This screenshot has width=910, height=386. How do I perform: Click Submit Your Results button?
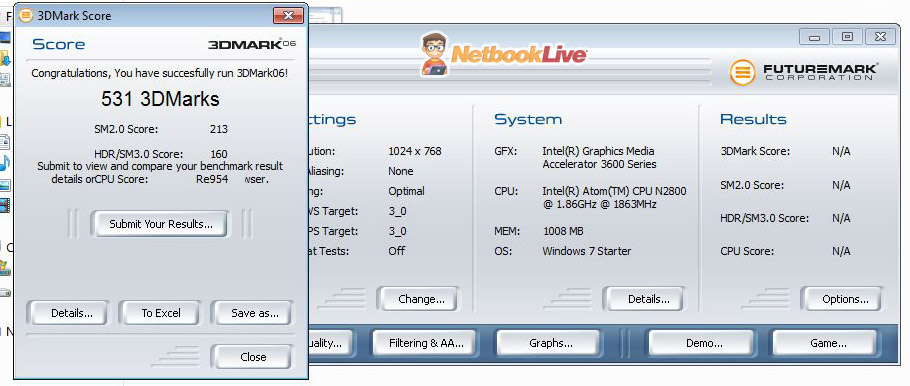(161, 224)
